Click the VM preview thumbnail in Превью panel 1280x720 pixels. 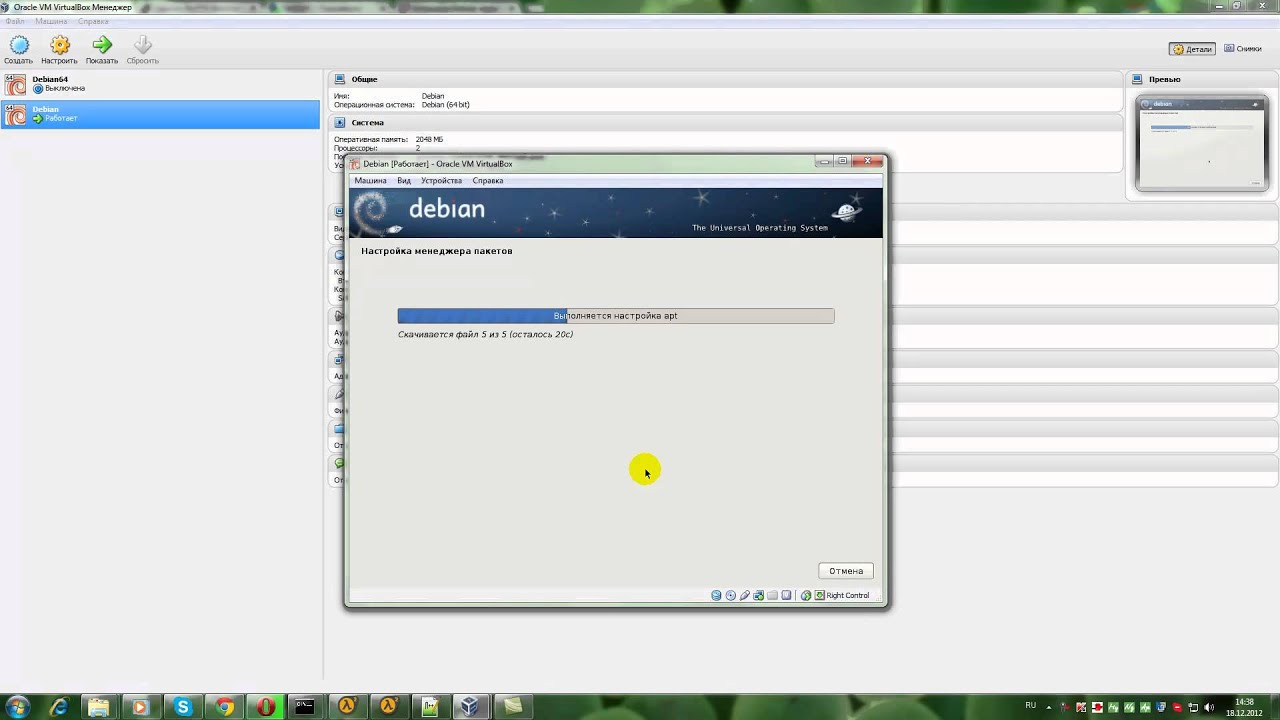1202,143
